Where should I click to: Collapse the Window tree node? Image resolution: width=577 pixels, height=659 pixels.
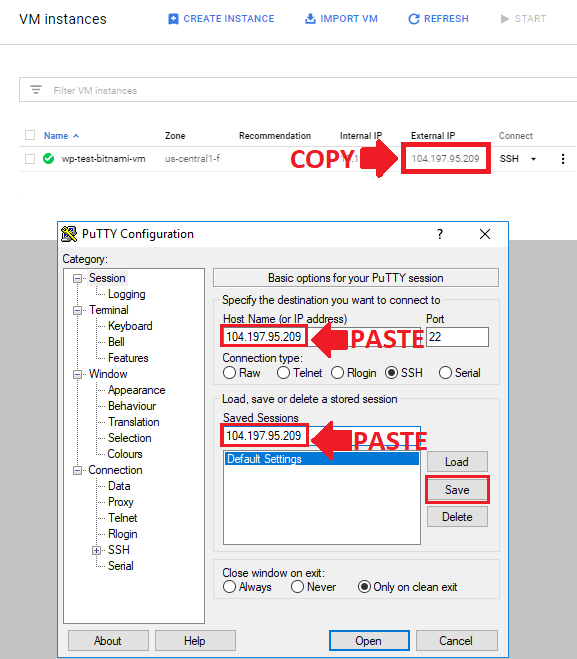coord(77,374)
